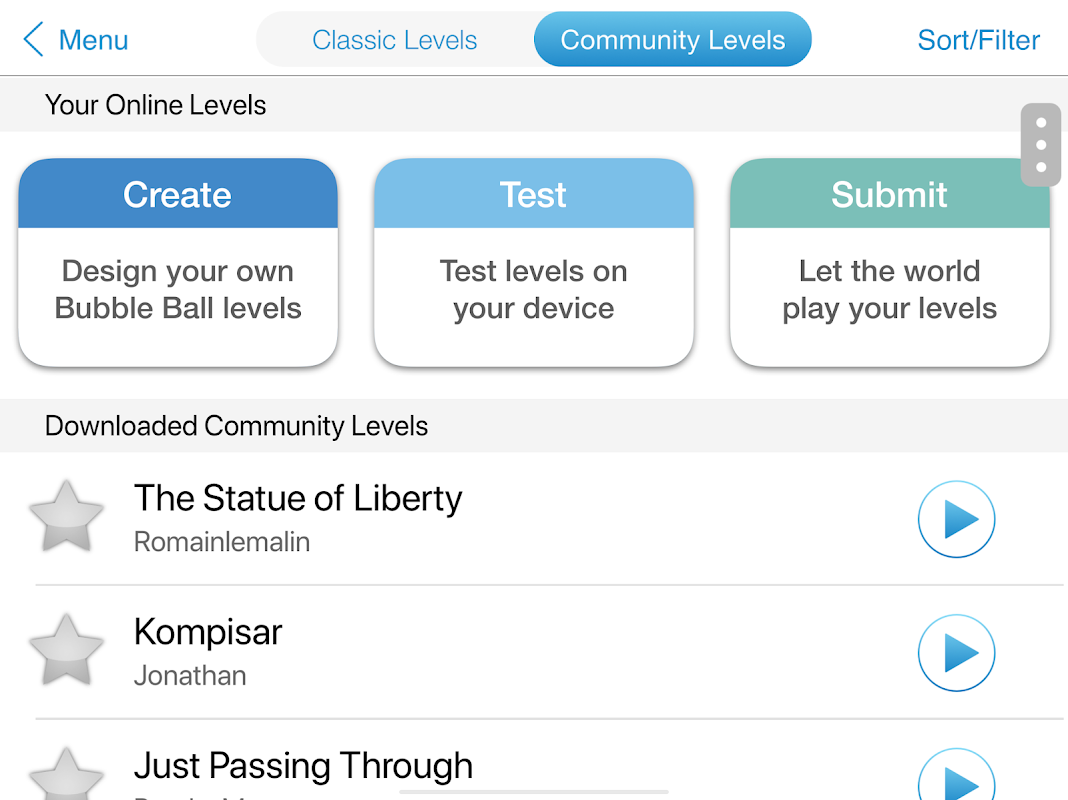Toggle the star next to Kompisar
Screen dimensions: 1068x800
tap(67, 651)
